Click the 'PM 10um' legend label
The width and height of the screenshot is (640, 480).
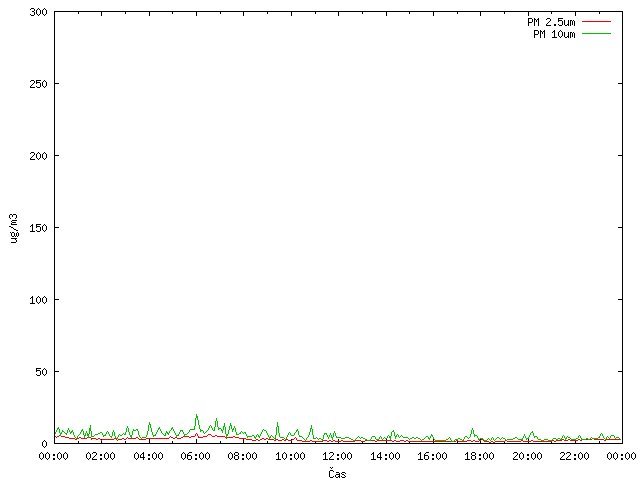click(554, 34)
